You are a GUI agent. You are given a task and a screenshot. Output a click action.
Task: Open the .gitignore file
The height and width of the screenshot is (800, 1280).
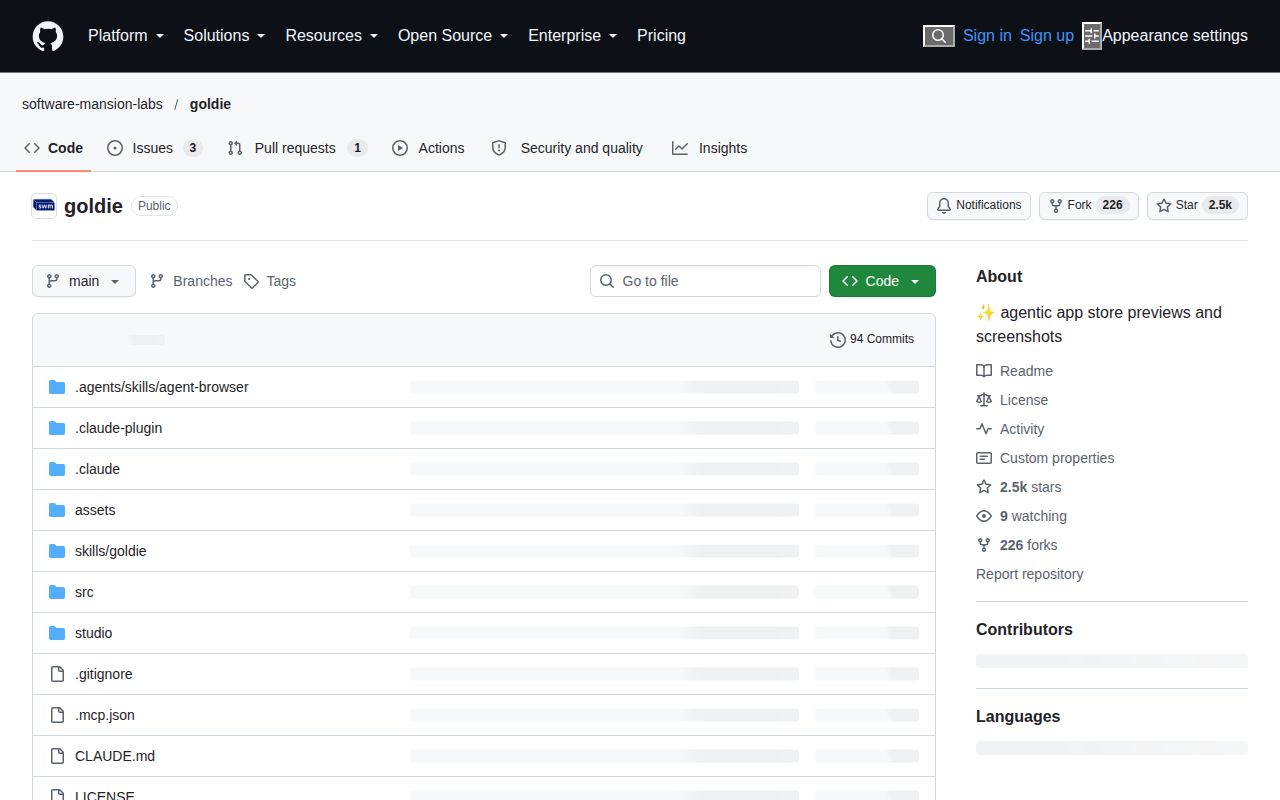point(104,674)
